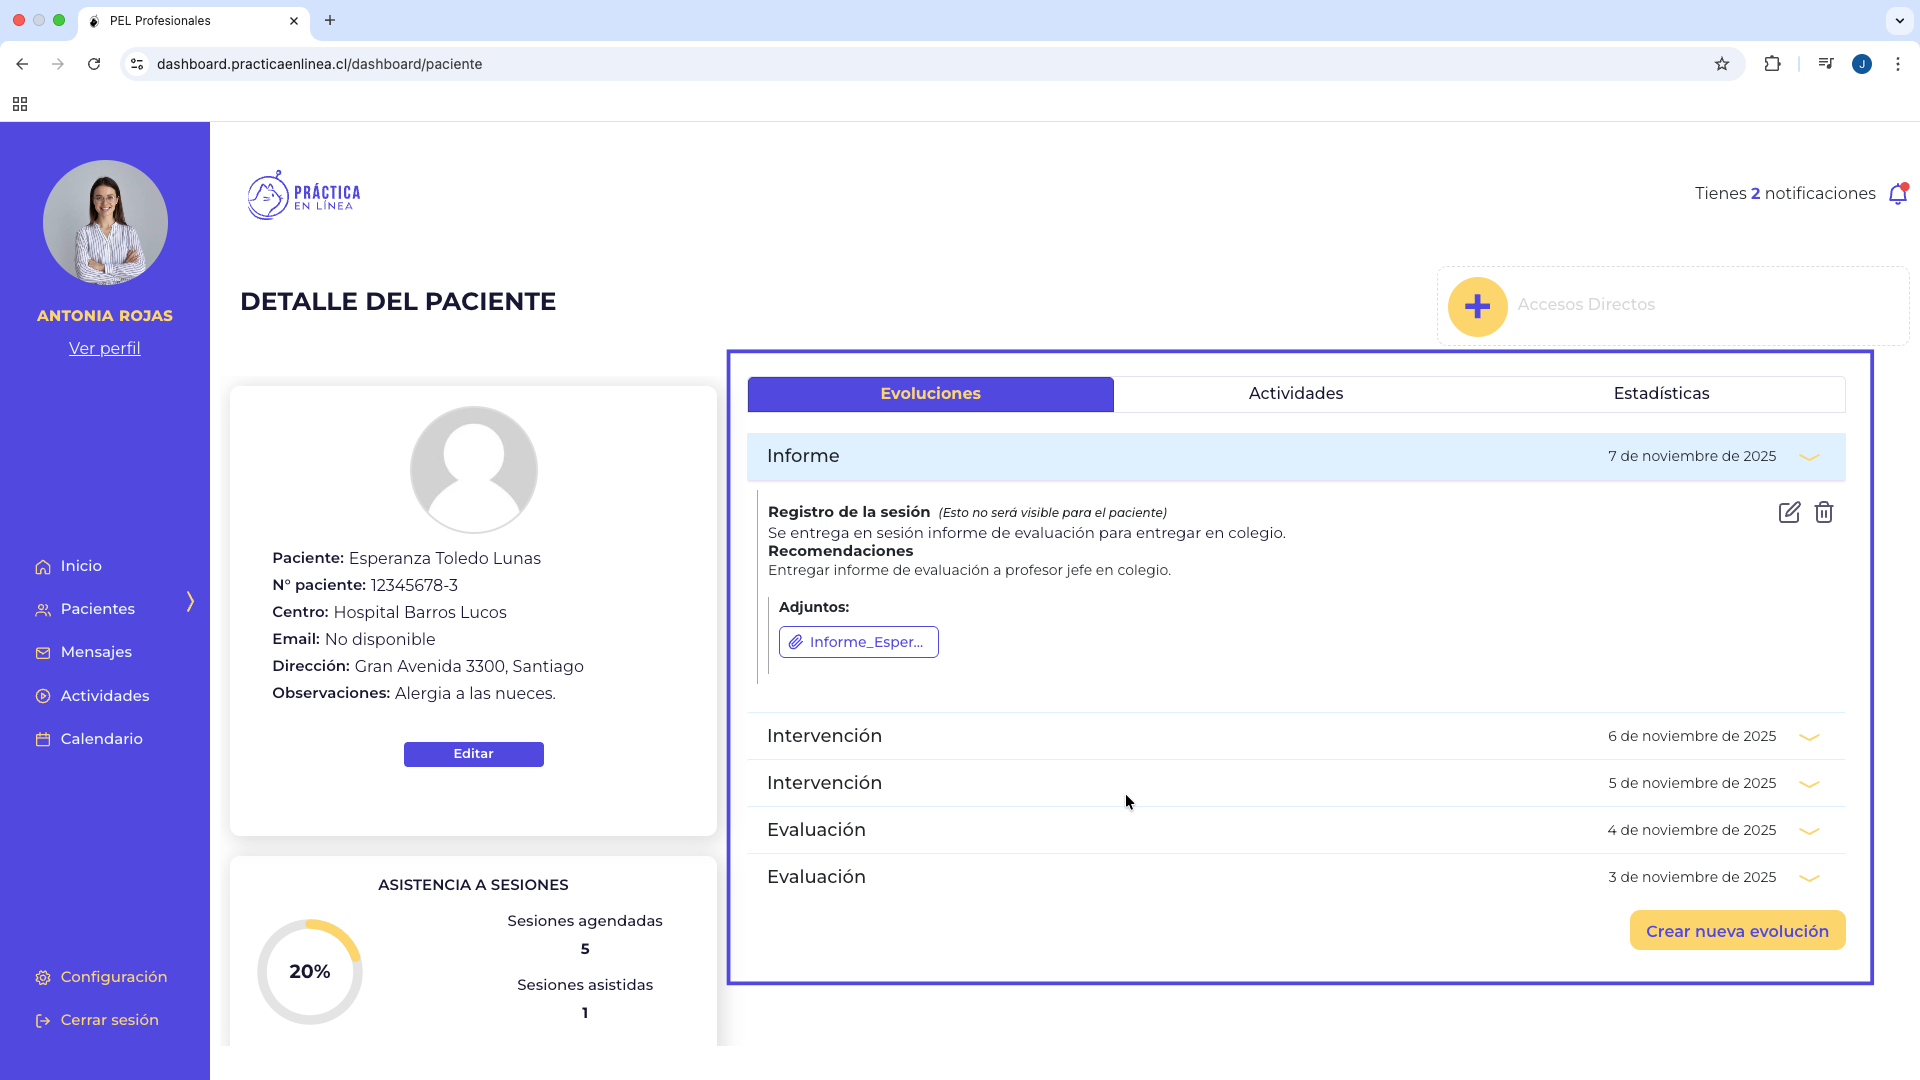This screenshot has height=1080, width=1920.
Task: Expand the Intervención 6 de noviembre entry
Action: [x=1808, y=737]
